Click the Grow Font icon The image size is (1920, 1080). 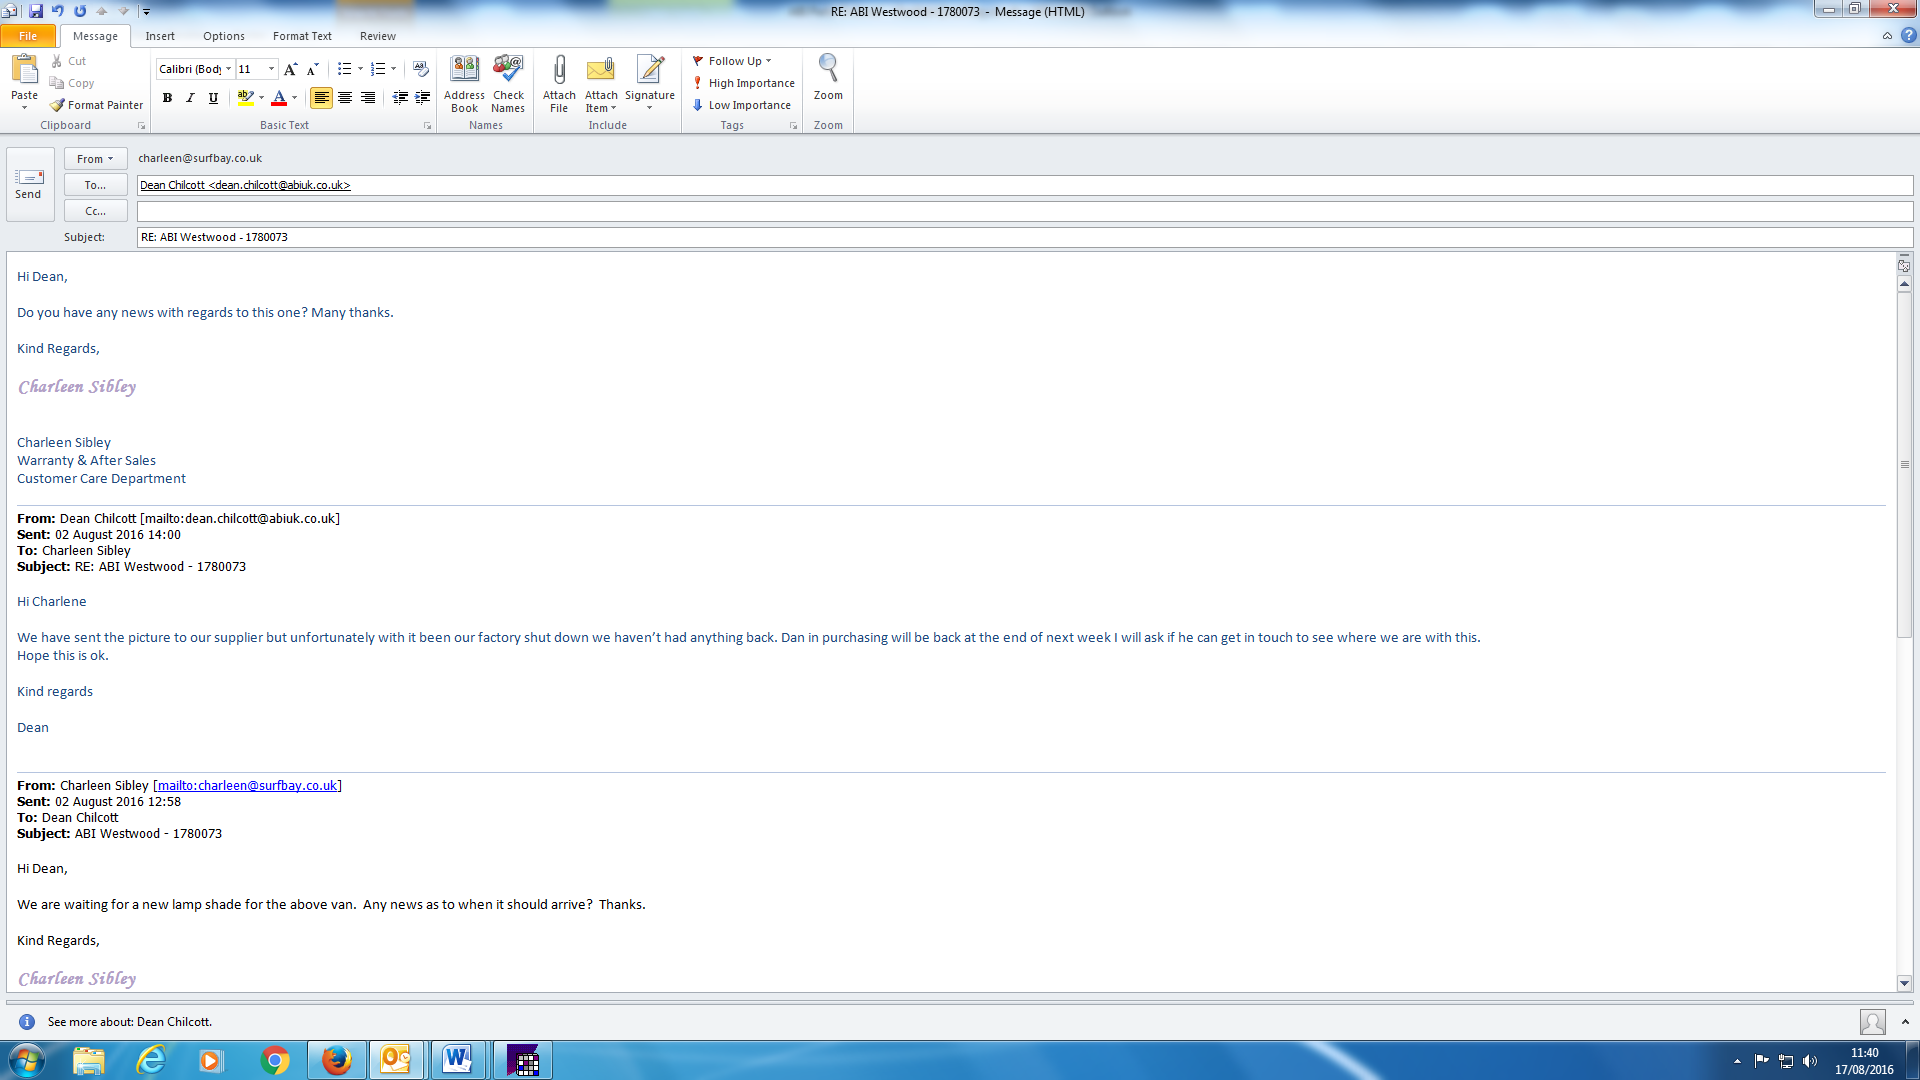[x=290, y=69]
